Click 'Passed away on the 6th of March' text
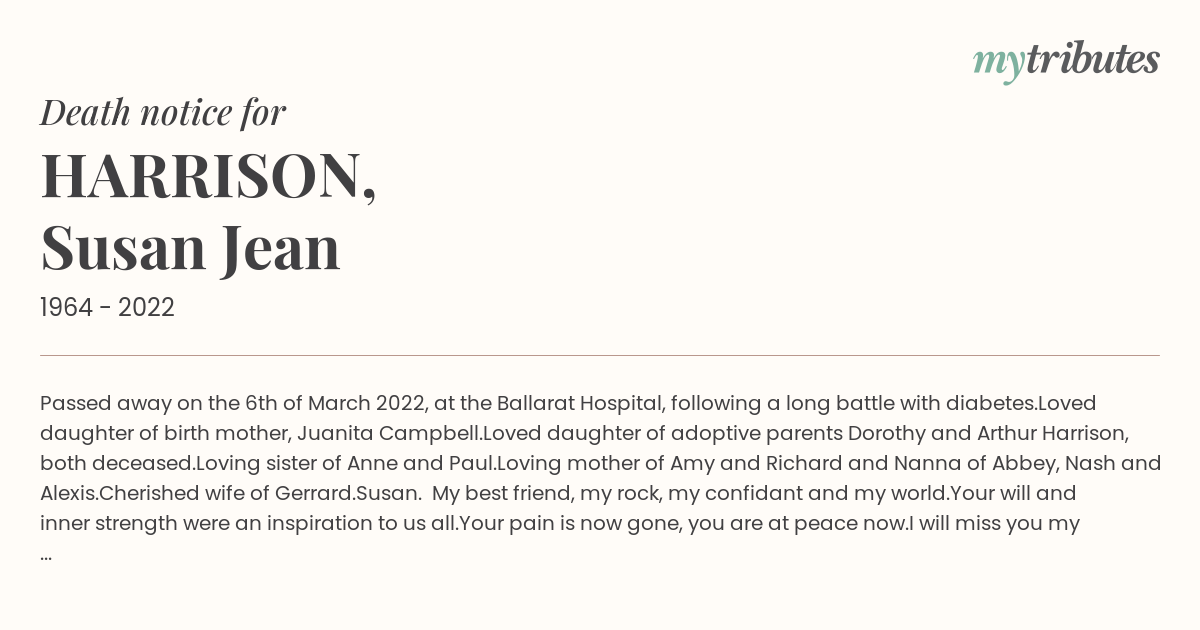This screenshot has height=630, width=1200. click(206, 403)
